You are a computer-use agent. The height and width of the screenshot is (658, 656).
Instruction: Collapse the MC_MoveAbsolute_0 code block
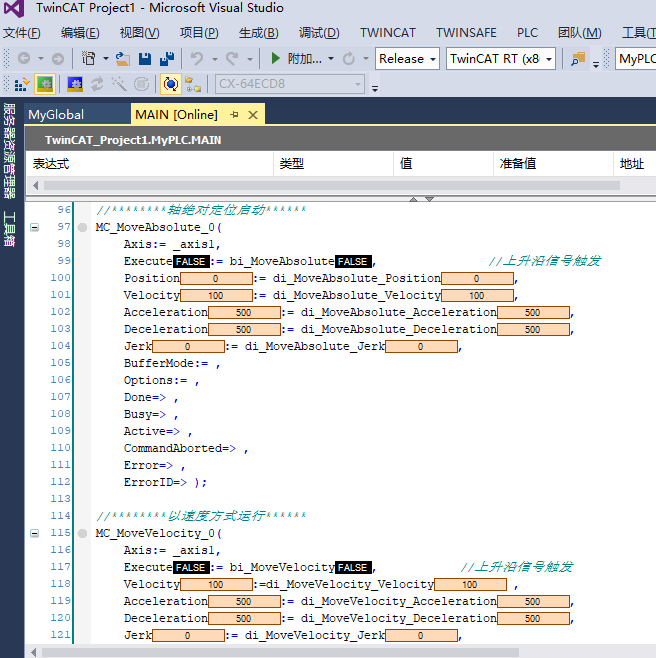35,227
